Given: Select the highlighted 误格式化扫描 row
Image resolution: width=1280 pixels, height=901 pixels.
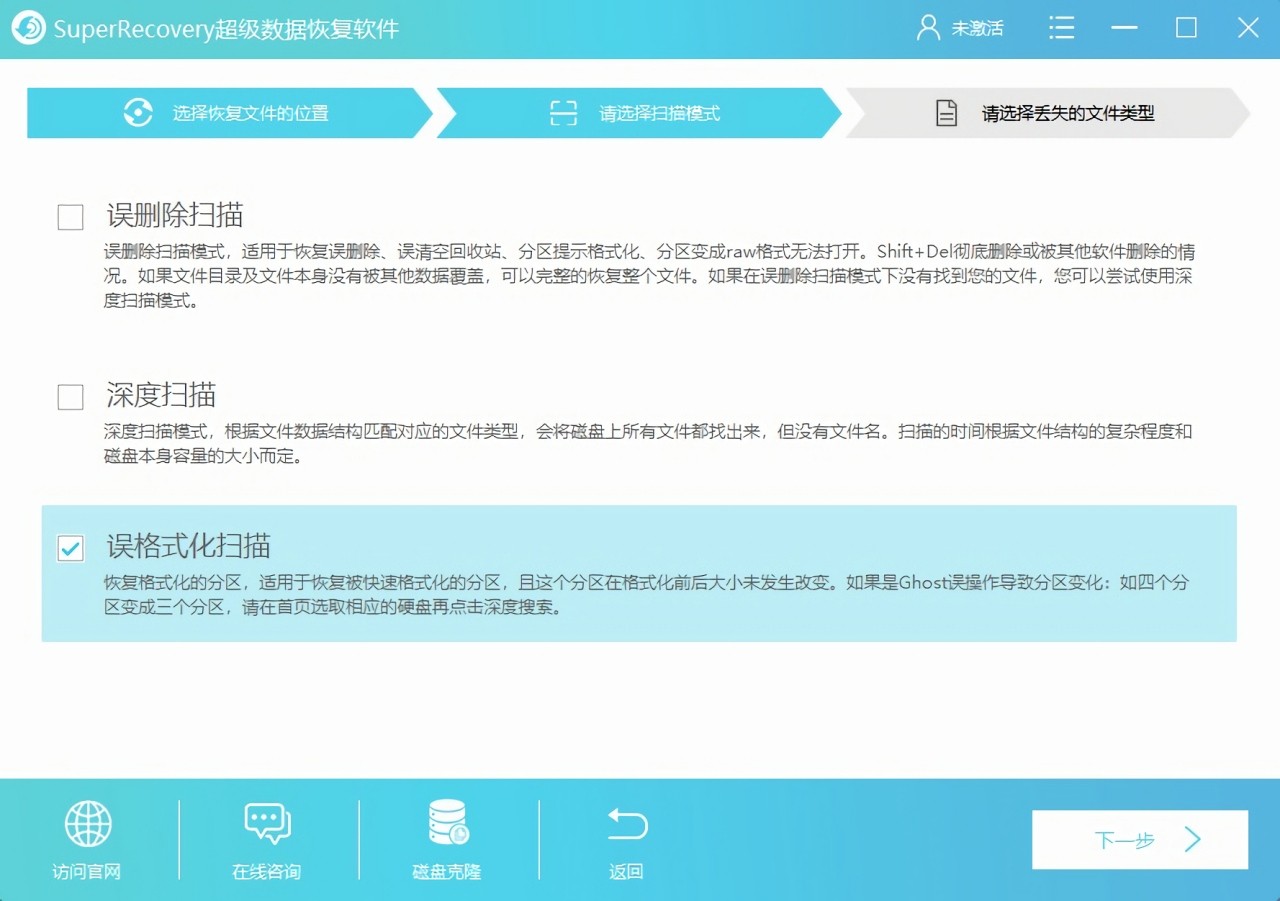Looking at the screenshot, I should [640, 573].
